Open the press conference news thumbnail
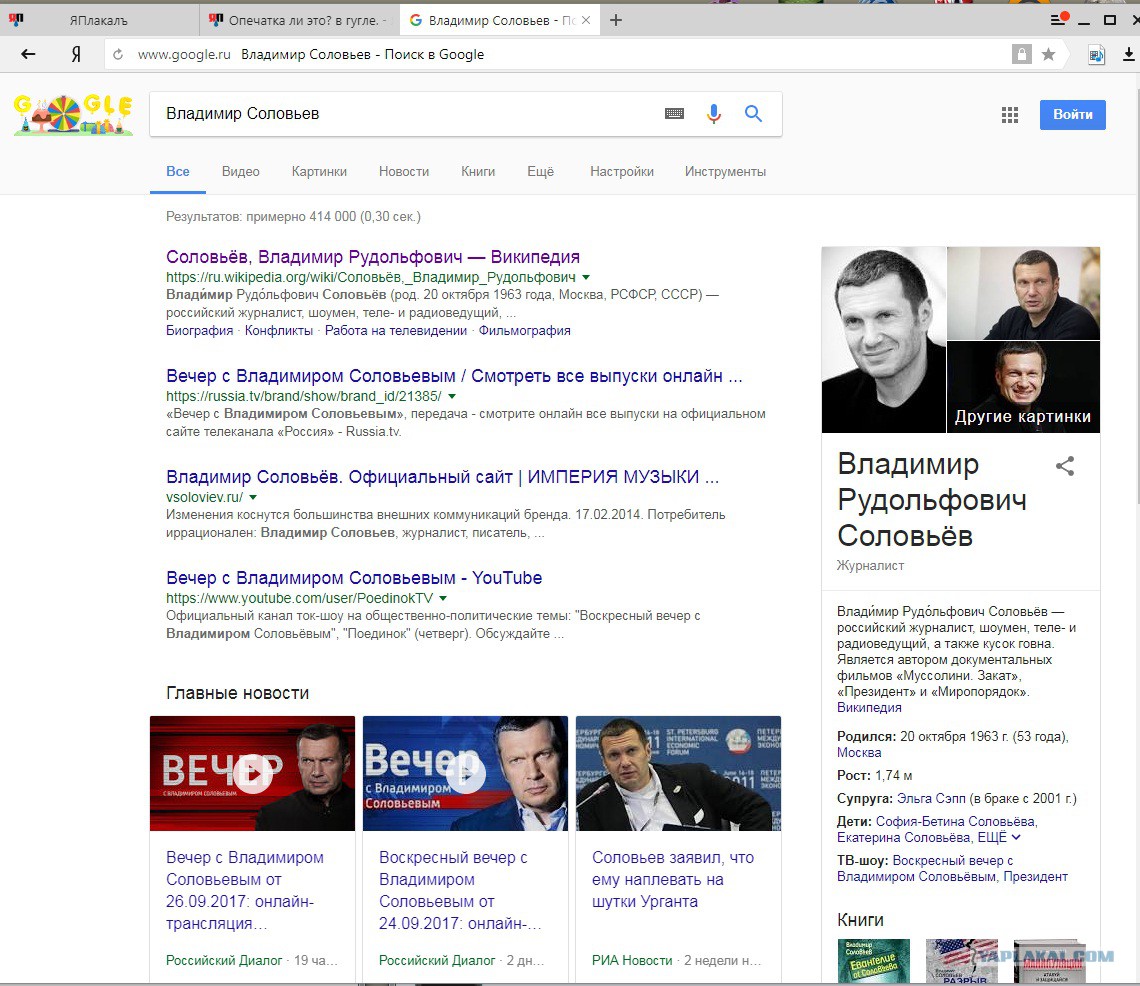1140x986 pixels. (x=678, y=773)
